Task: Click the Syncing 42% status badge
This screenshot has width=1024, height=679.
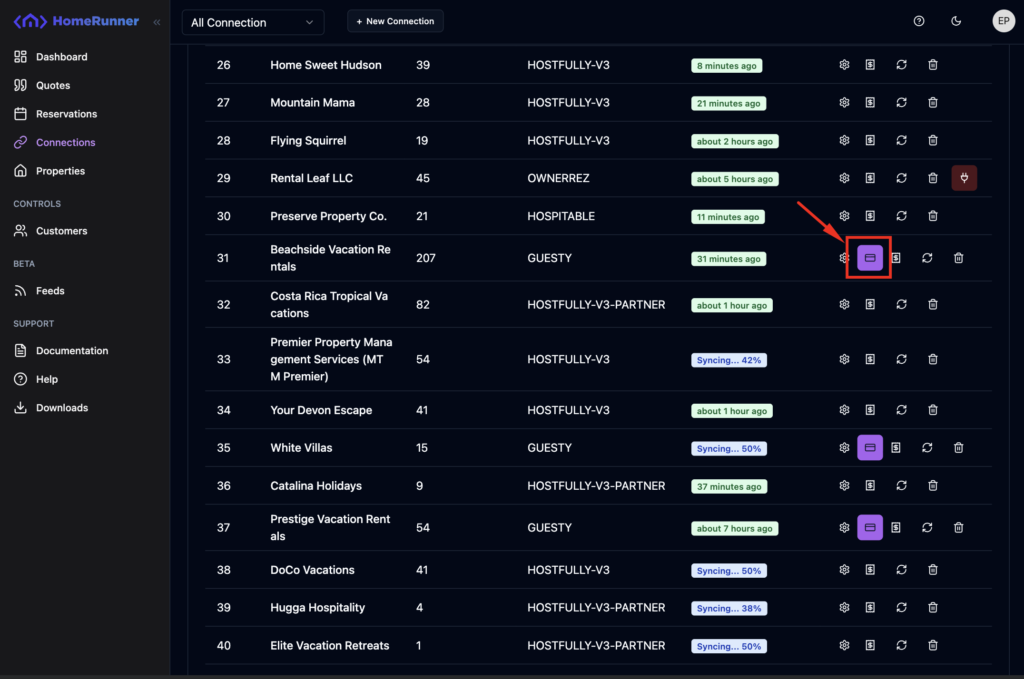Action: [729, 360]
